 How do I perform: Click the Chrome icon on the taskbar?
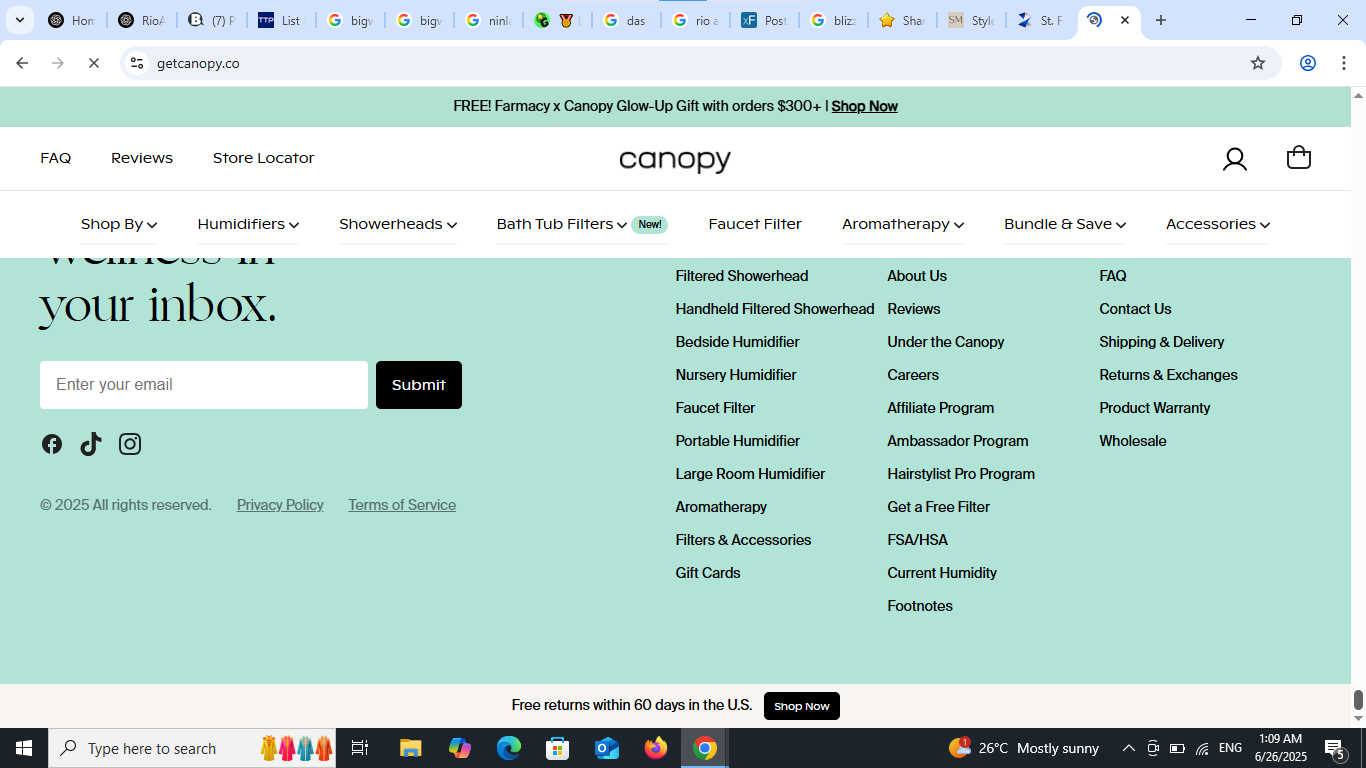tap(705, 748)
